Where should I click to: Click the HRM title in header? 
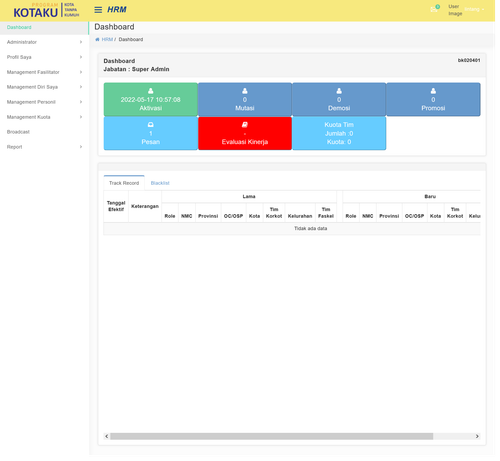pos(118,10)
